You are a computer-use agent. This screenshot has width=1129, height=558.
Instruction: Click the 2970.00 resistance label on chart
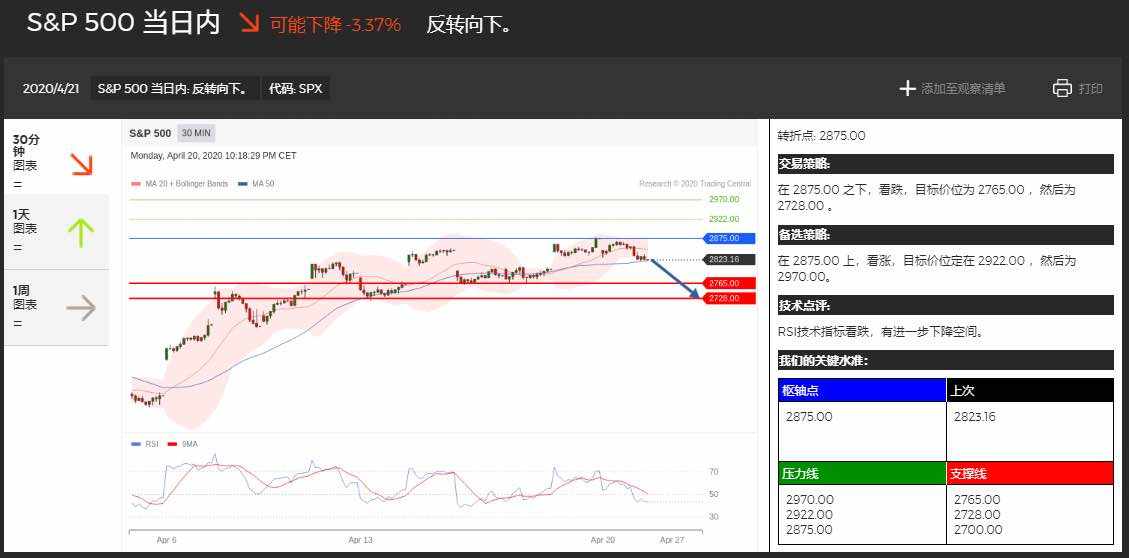click(724, 199)
